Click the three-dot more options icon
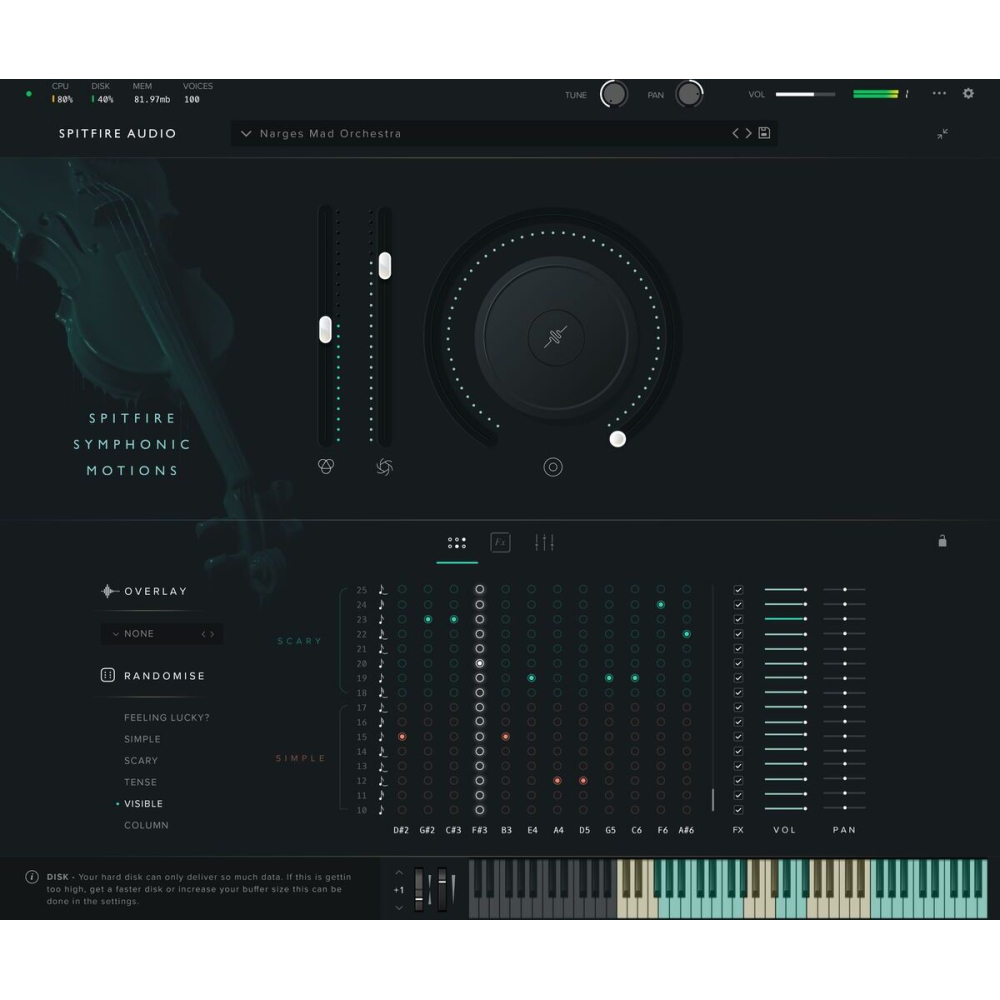This screenshot has height=1000, width=1000. tap(939, 93)
